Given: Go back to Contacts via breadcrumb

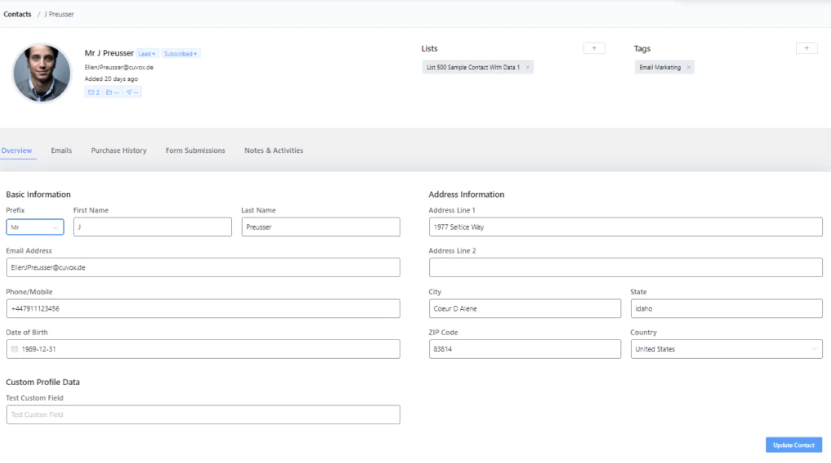Looking at the screenshot, I should click(x=17, y=14).
